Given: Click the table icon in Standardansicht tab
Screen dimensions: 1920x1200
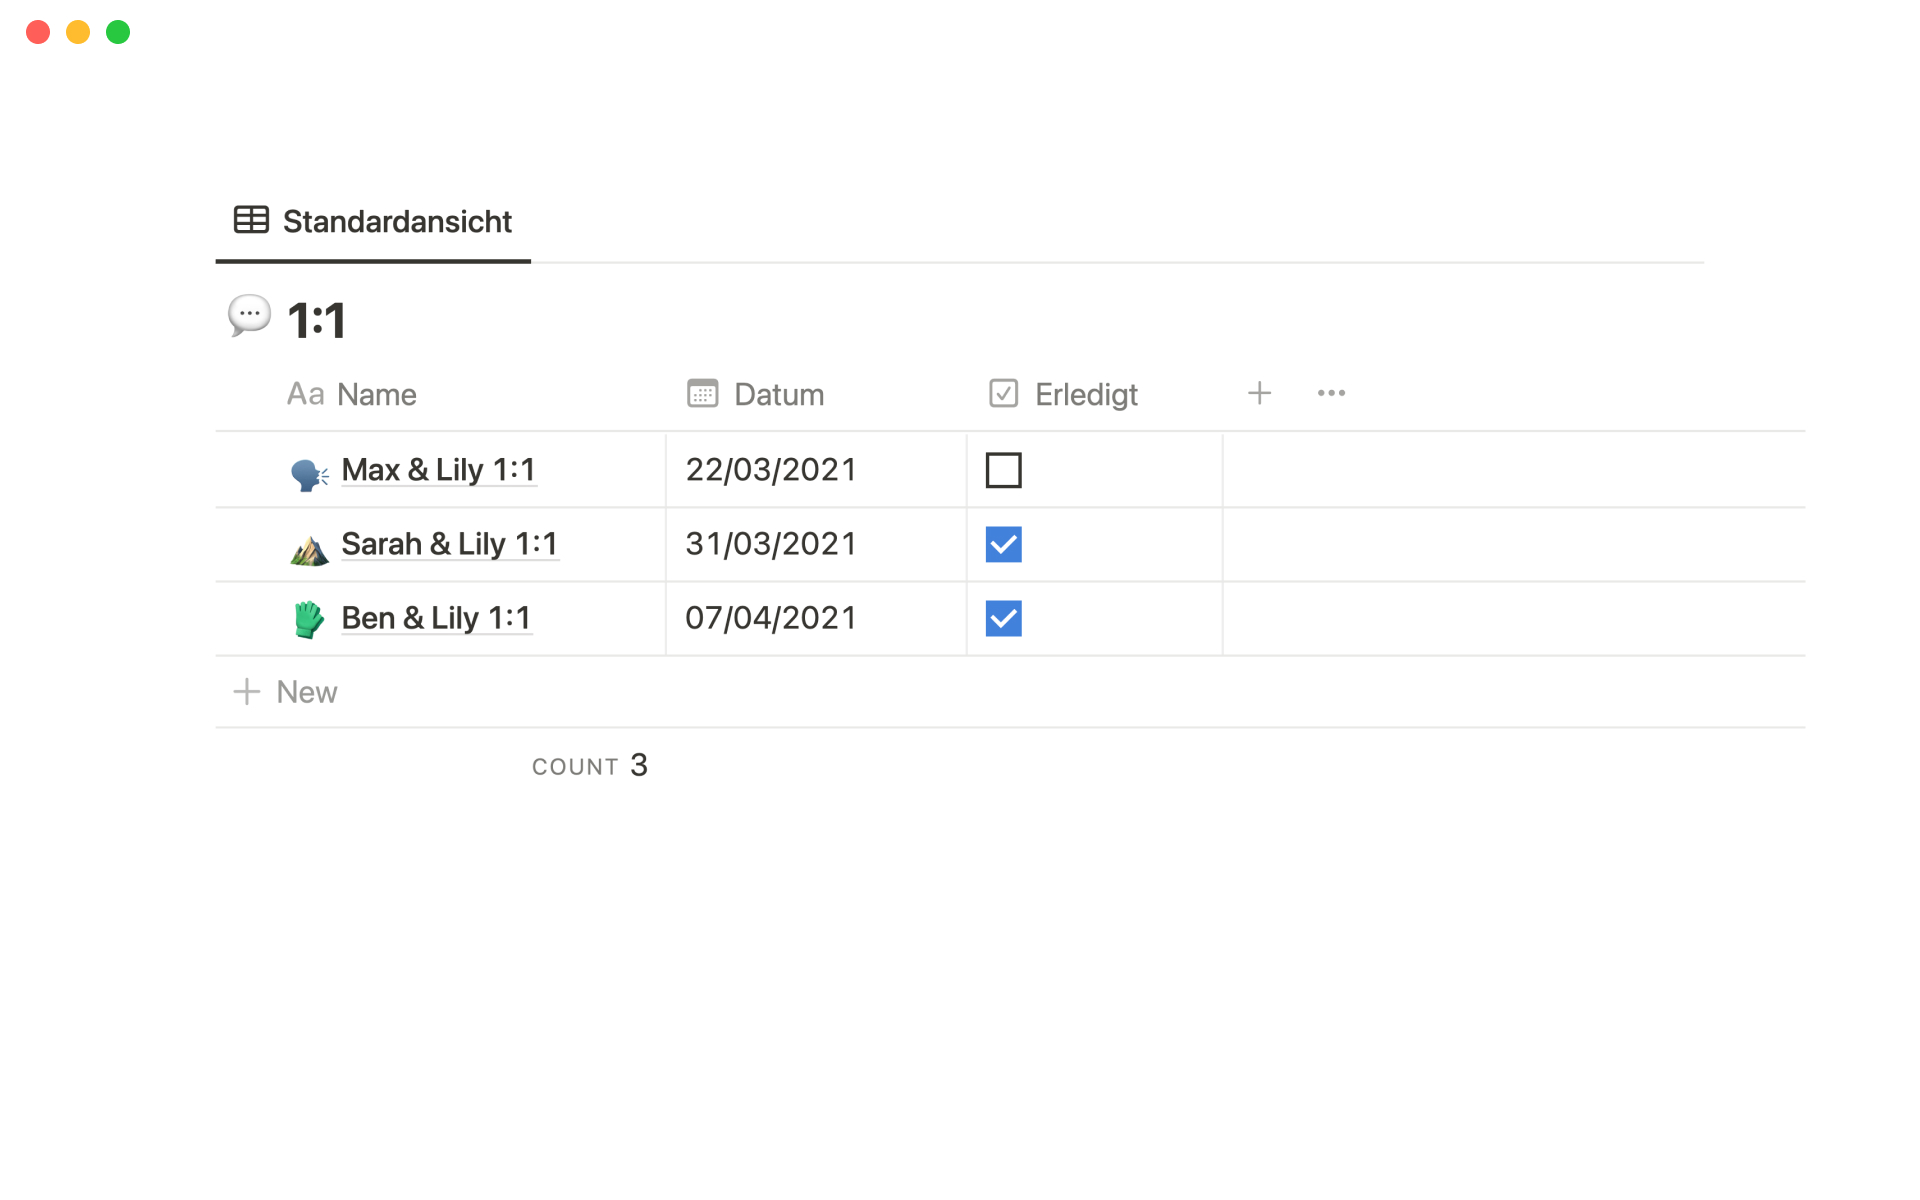Looking at the screenshot, I should click(251, 220).
